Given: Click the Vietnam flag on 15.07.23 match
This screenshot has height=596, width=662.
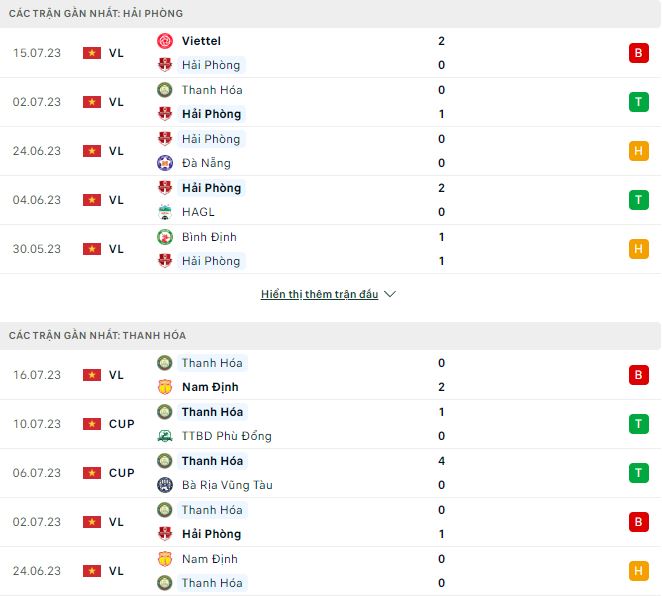Looking at the screenshot, I should coord(92,53).
